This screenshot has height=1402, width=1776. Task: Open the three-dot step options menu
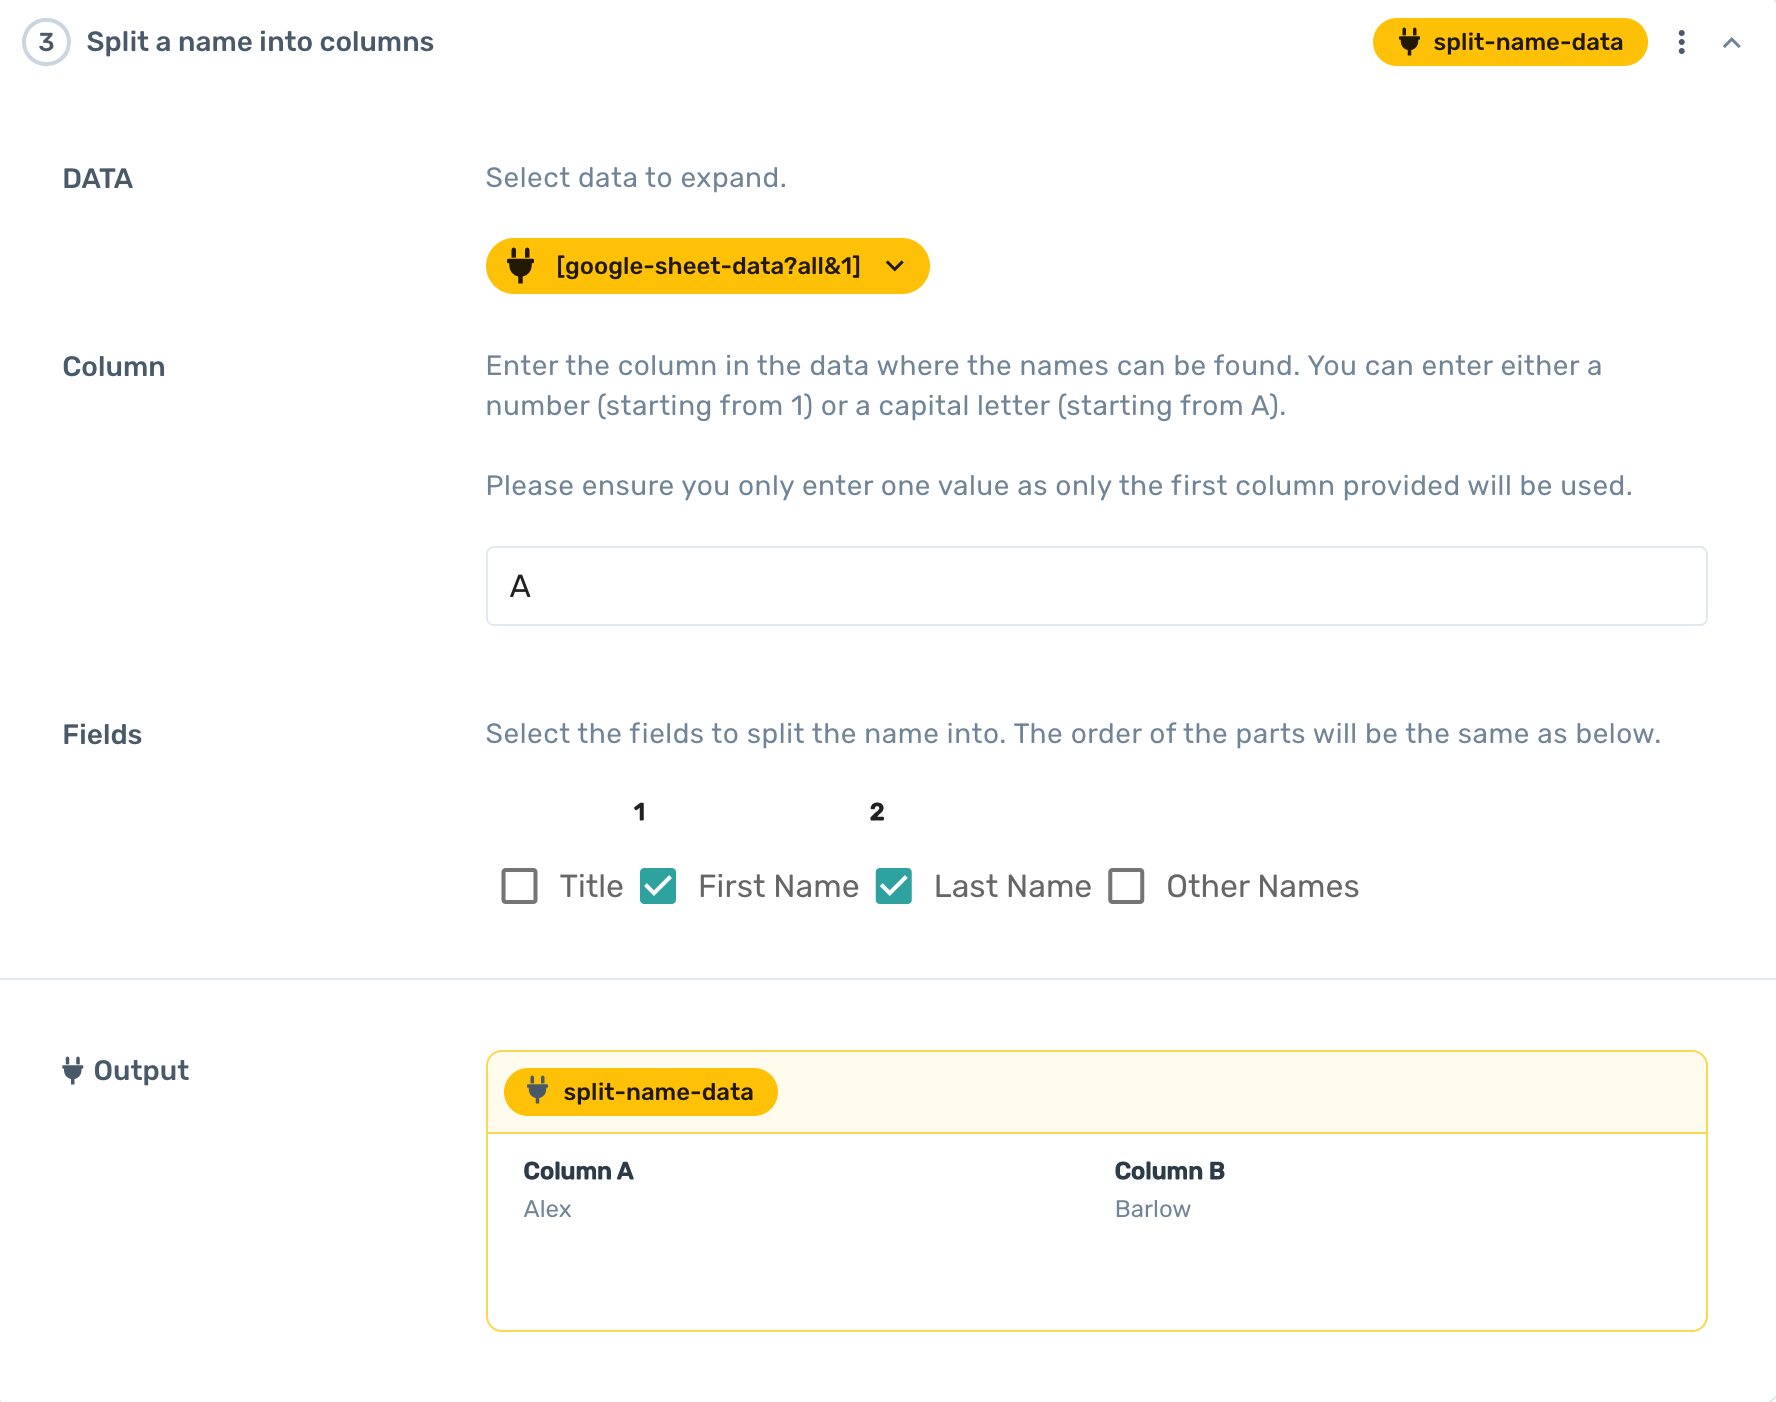tap(1681, 42)
